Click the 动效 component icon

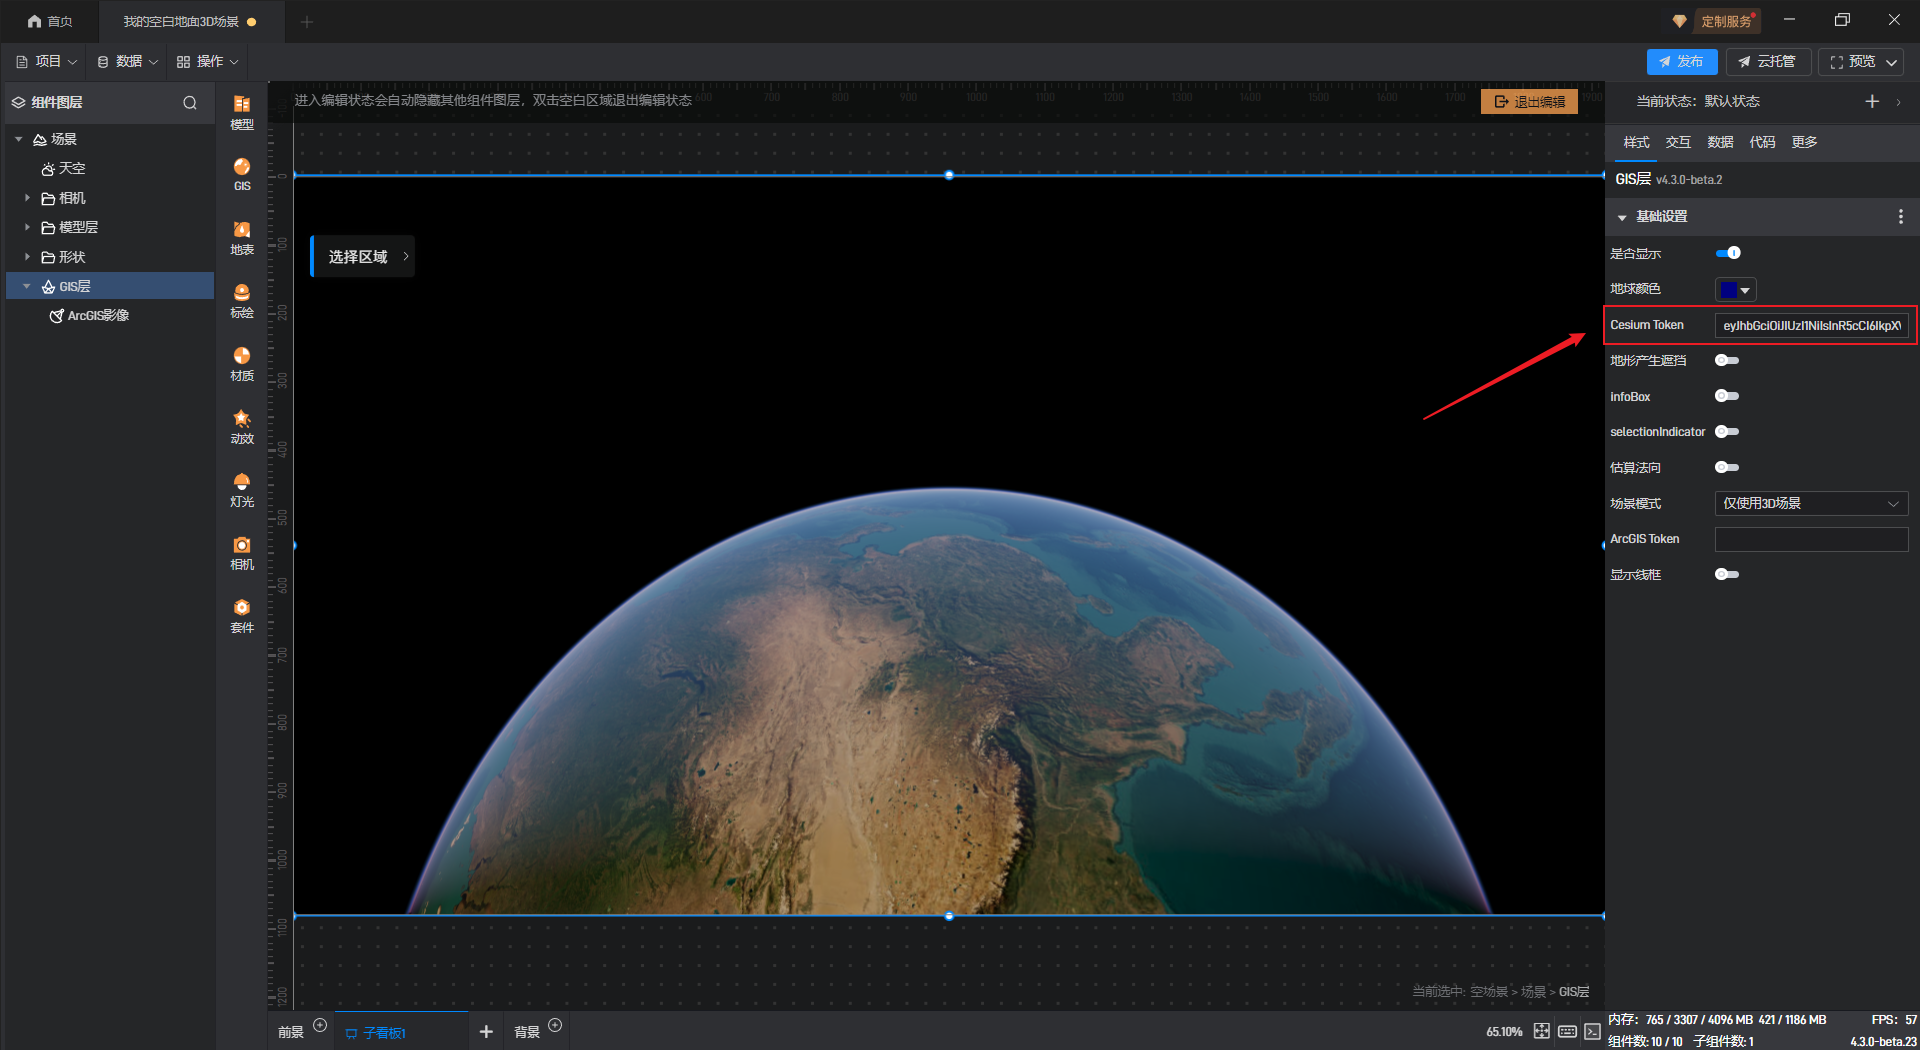[x=242, y=426]
